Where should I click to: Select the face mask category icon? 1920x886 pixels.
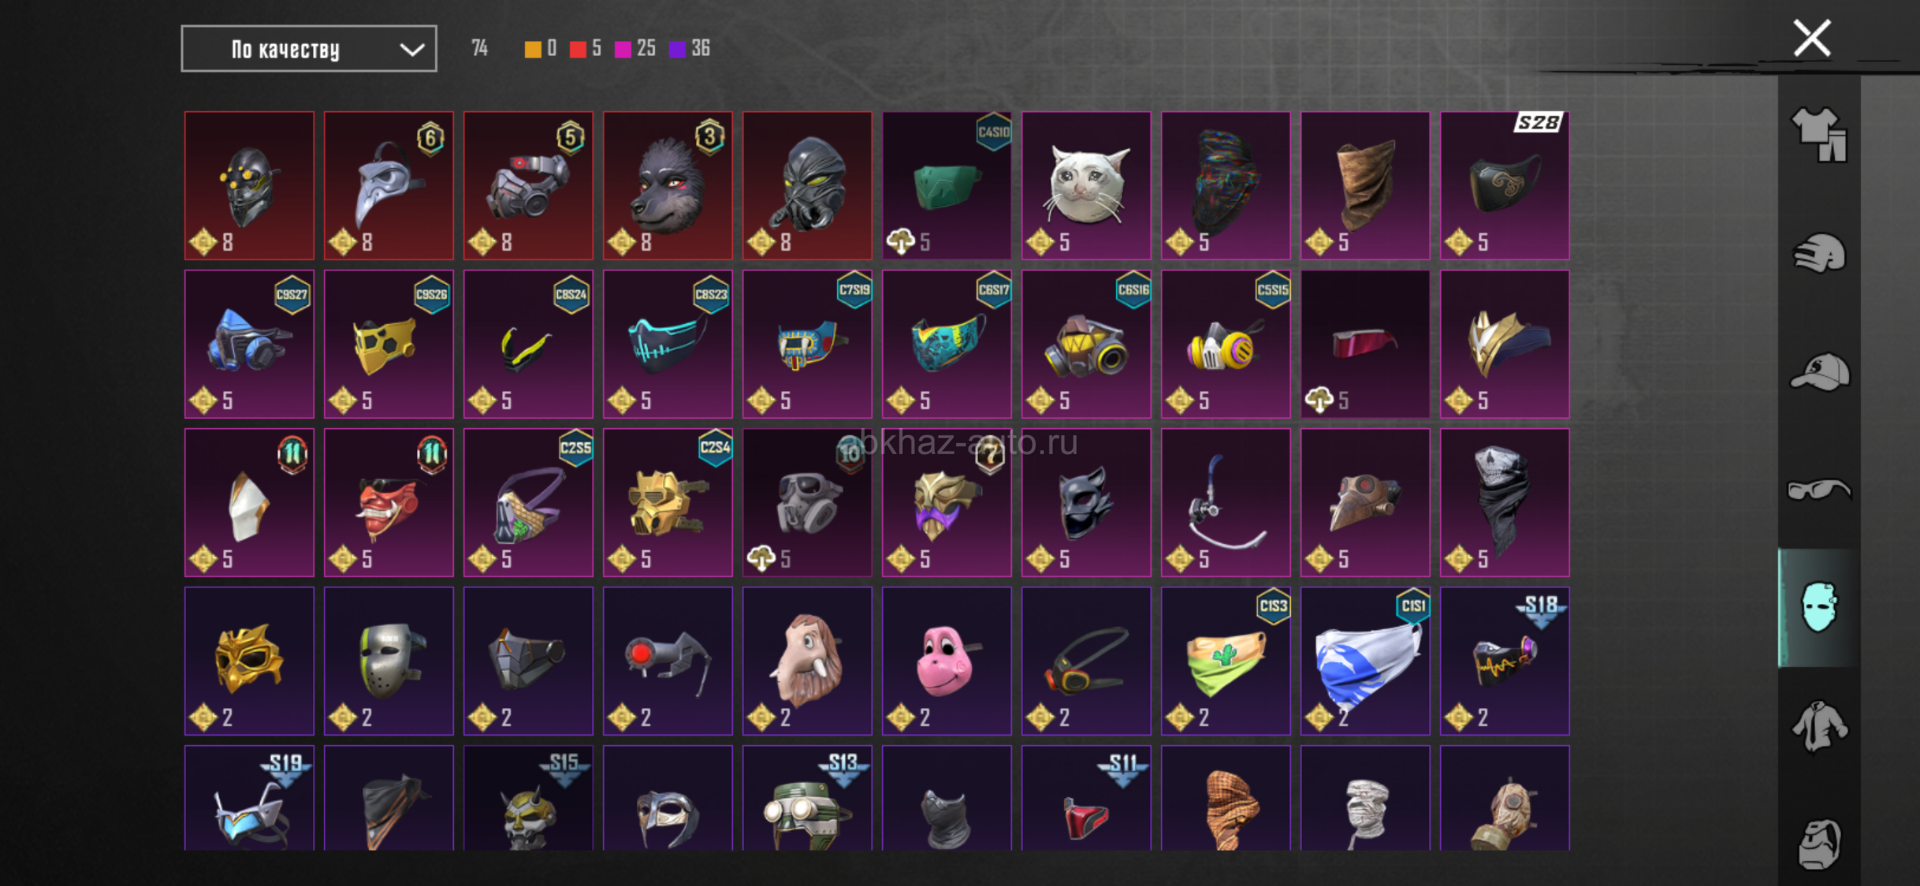(x=1819, y=607)
